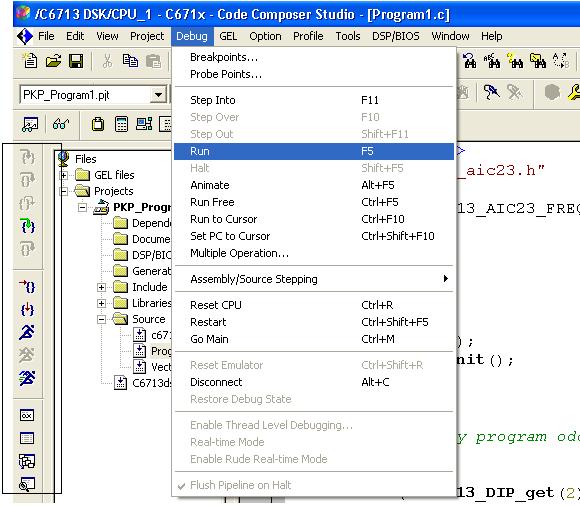The height and width of the screenshot is (506, 580).
Task: Click the A-to-B replace toolbar icon
Action: [x=561, y=61]
